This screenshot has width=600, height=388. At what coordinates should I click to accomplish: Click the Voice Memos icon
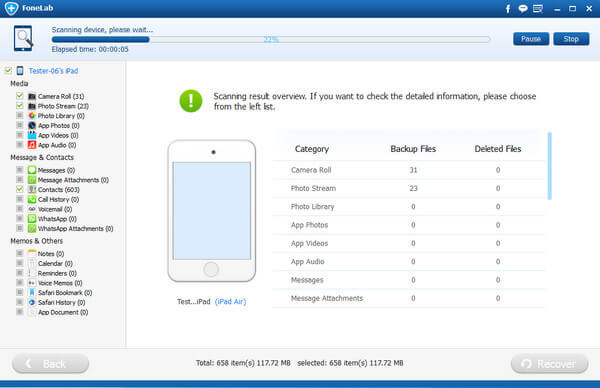coord(32,283)
